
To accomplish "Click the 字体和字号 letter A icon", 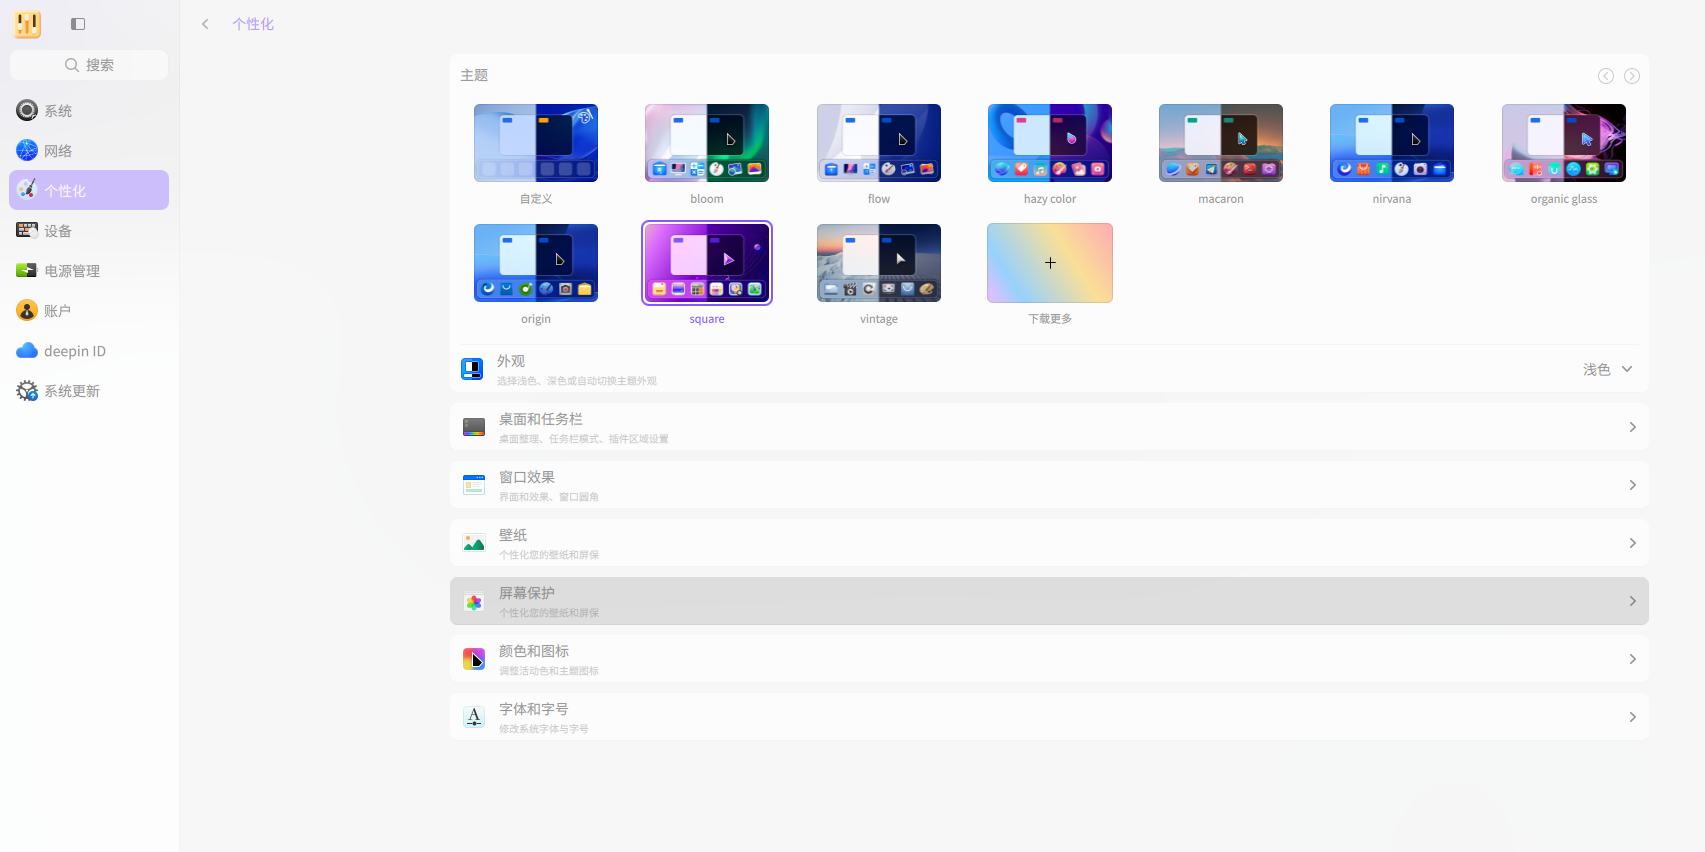I will click(474, 717).
